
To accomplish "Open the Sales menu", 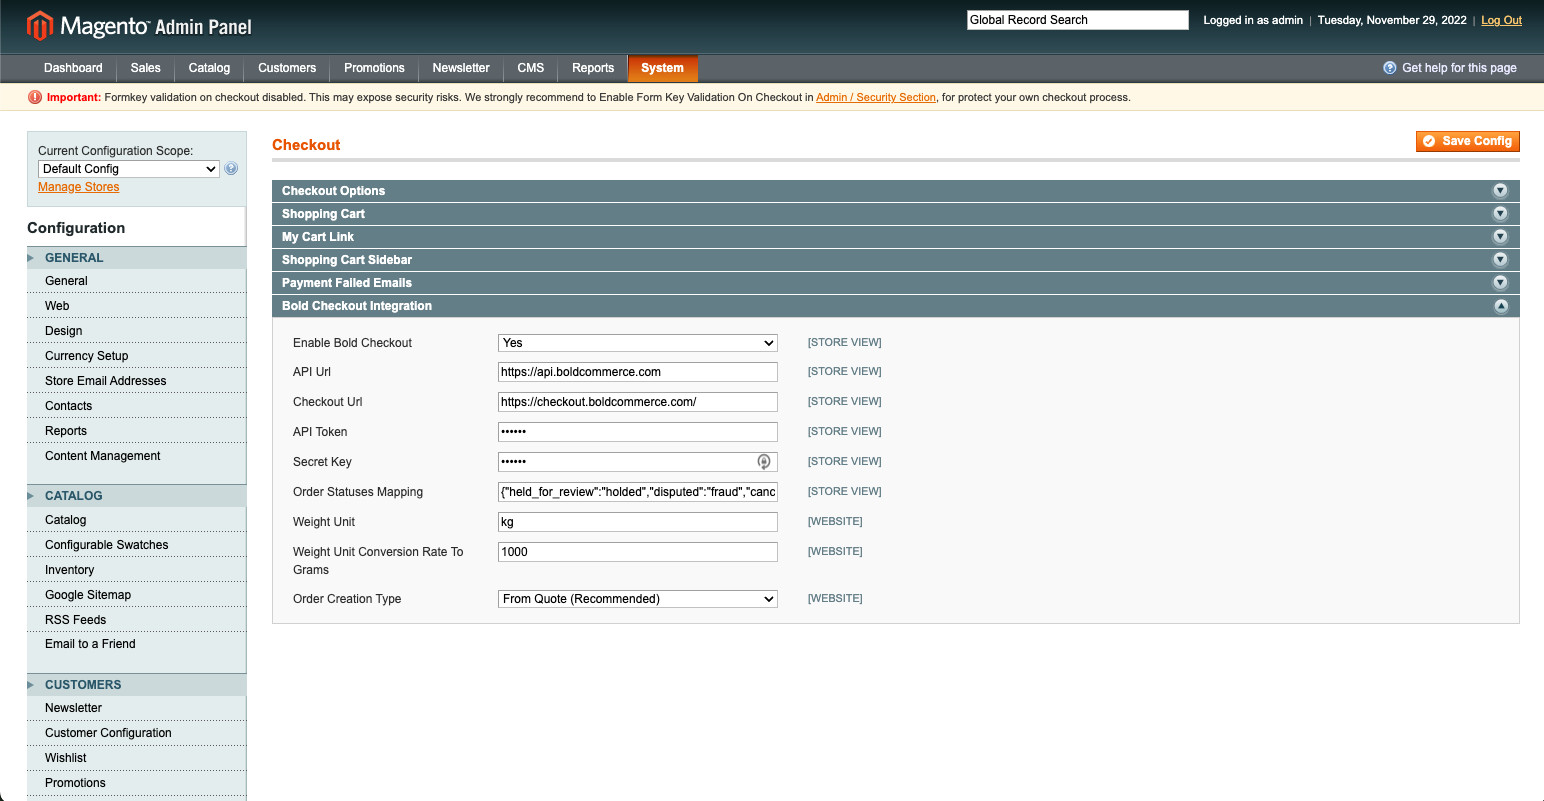I will (145, 68).
